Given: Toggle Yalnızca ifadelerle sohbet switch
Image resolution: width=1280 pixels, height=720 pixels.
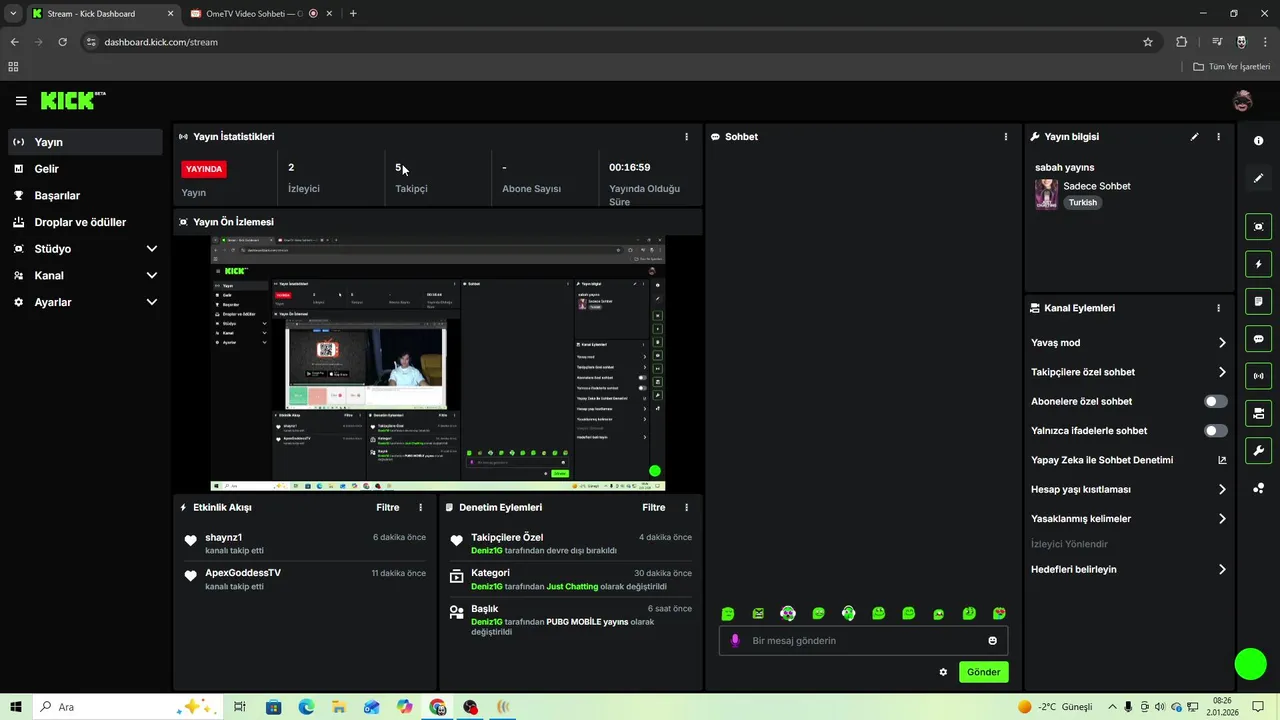Looking at the screenshot, I should [x=1215, y=431].
